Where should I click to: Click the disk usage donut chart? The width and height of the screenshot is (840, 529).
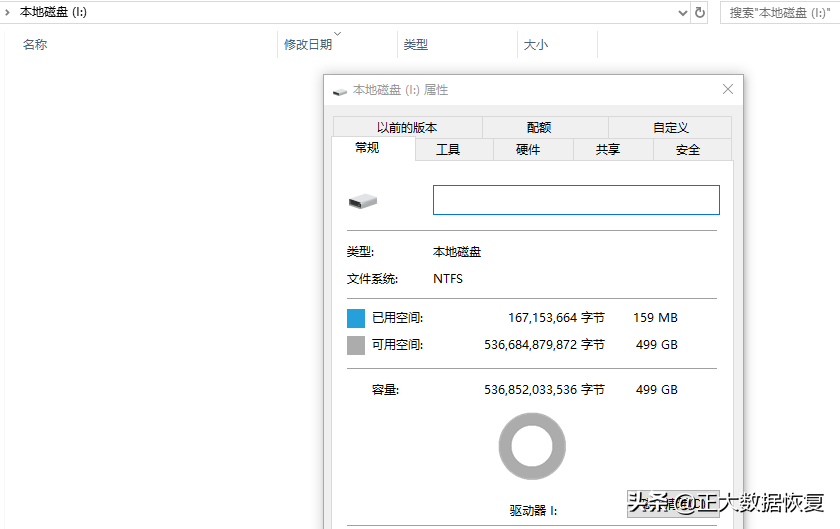click(x=532, y=446)
